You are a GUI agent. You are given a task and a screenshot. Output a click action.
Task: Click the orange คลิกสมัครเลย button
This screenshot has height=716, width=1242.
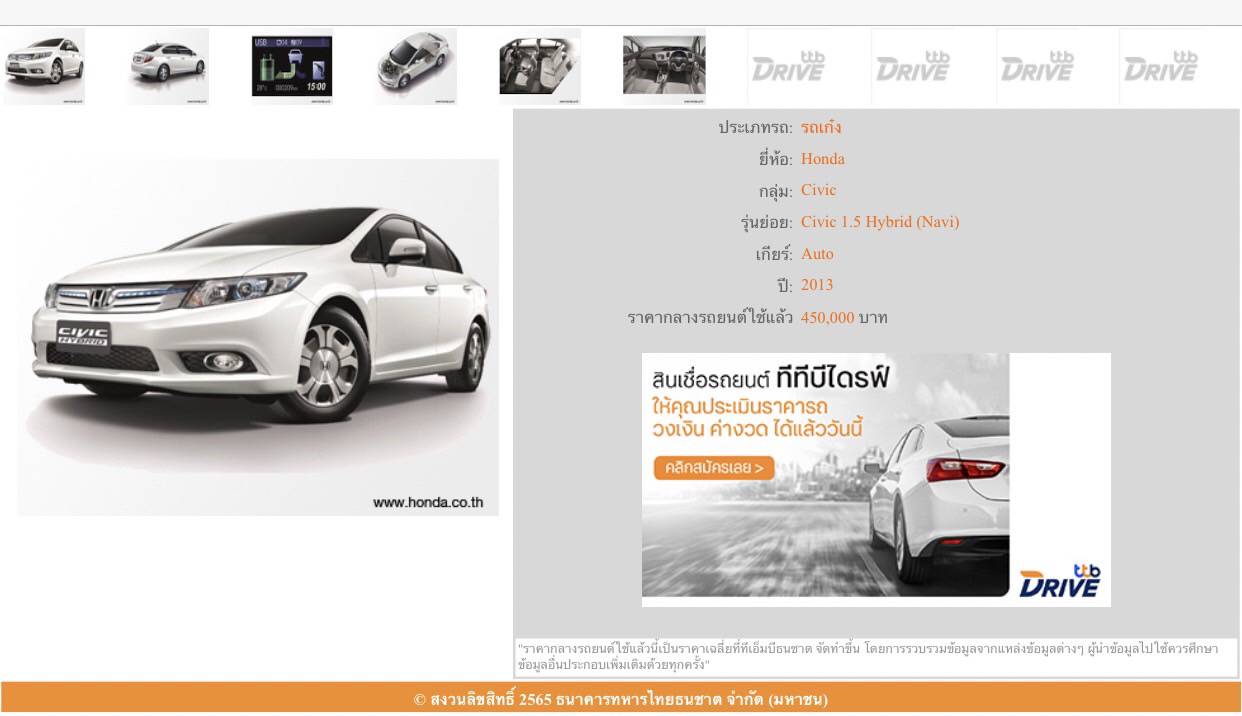pyautogui.click(x=714, y=467)
